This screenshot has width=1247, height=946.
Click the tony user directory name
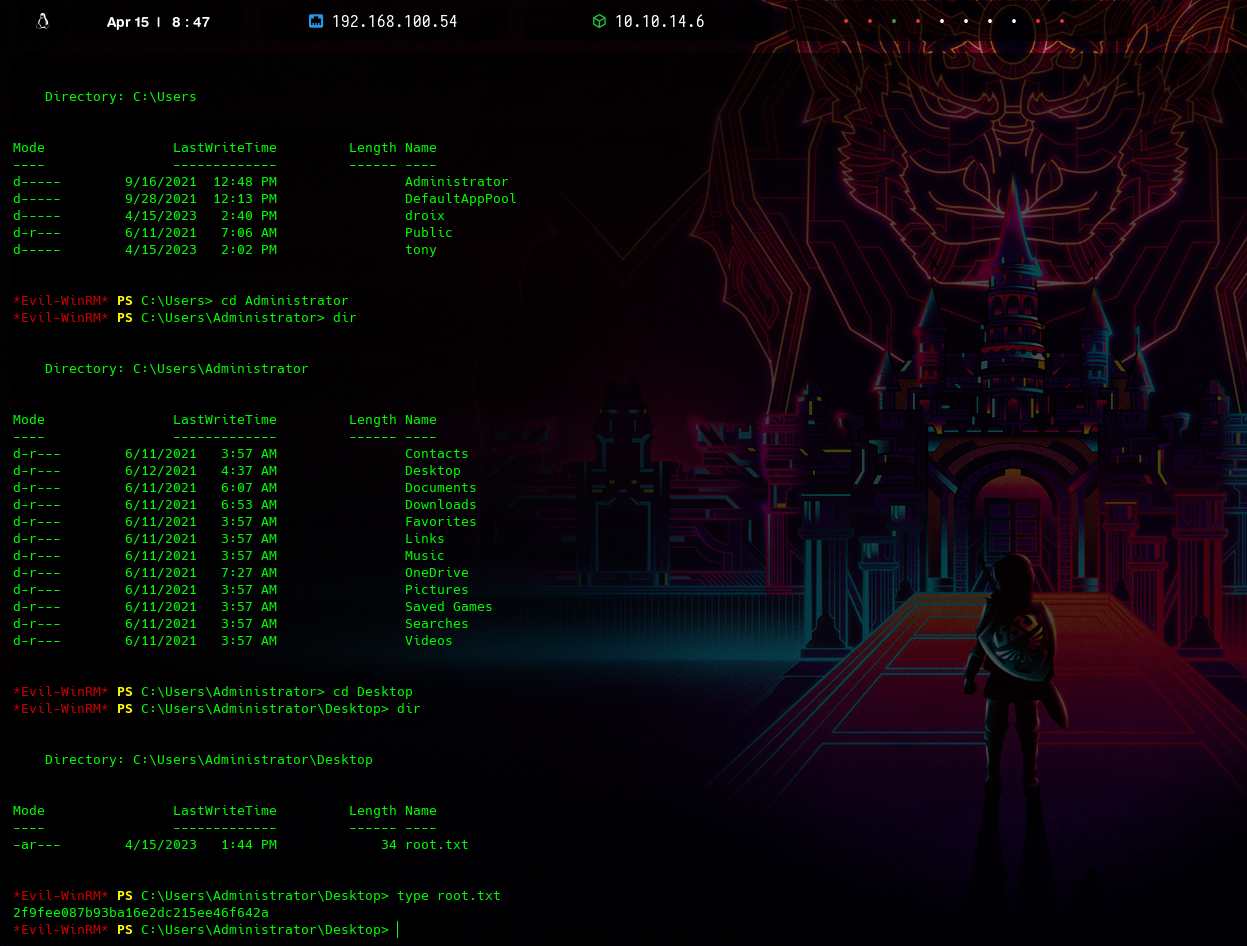[421, 250]
